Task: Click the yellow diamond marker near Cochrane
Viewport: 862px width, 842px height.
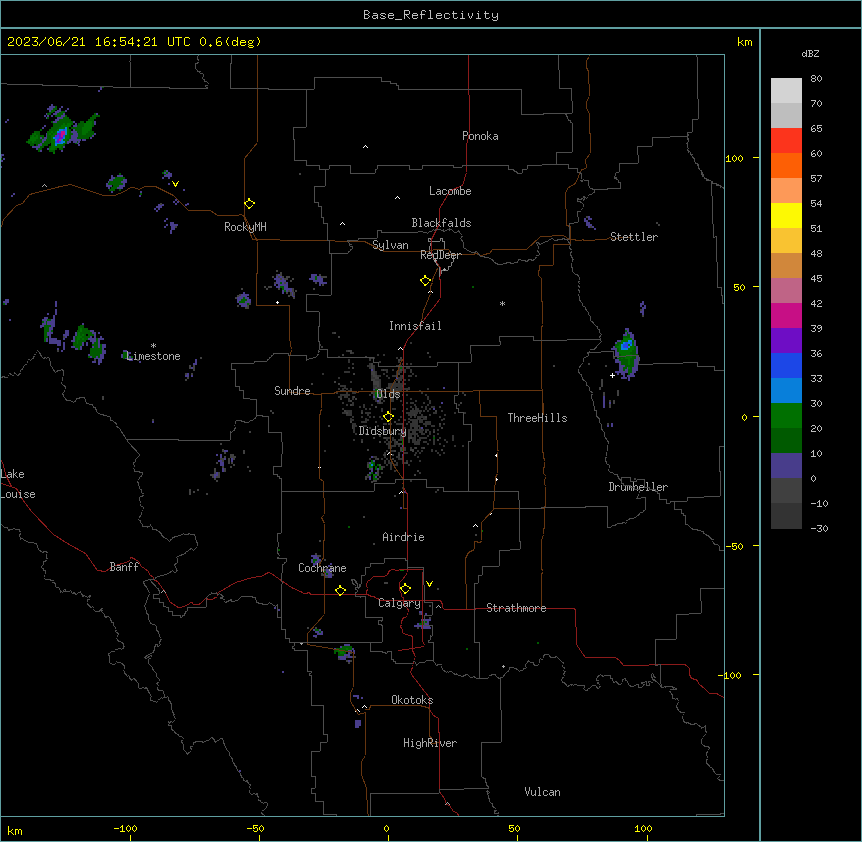Action: [x=340, y=590]
